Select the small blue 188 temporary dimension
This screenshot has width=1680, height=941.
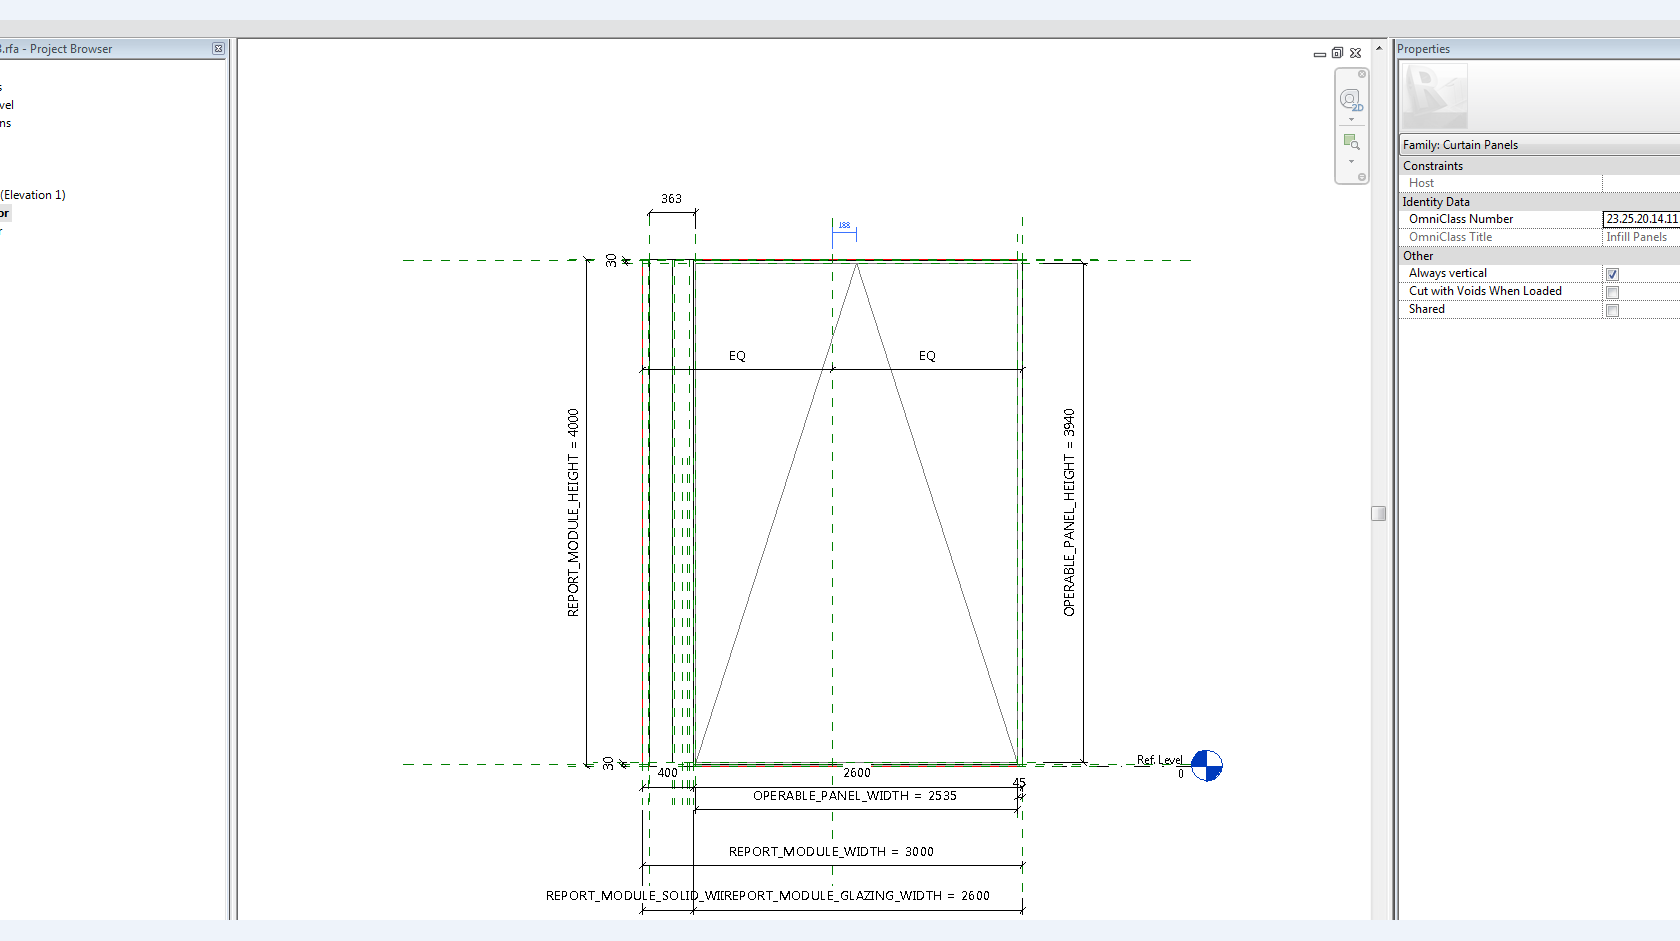point(844,225)
